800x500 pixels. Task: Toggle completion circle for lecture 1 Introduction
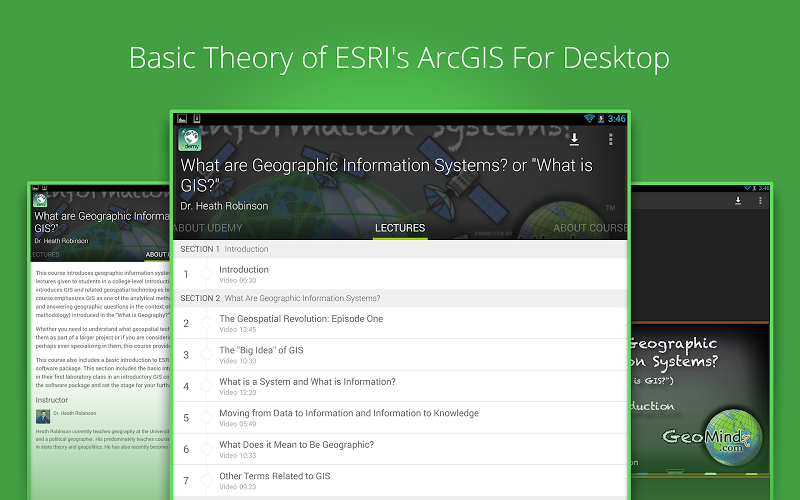(207, 274)
